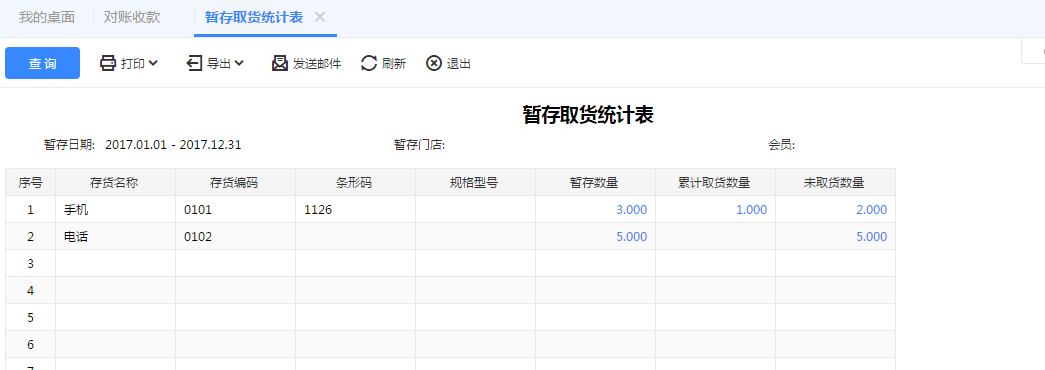Click the 未取货数量 column header
The width and height of the screenshot is (1045, 370).
[835, 182]
